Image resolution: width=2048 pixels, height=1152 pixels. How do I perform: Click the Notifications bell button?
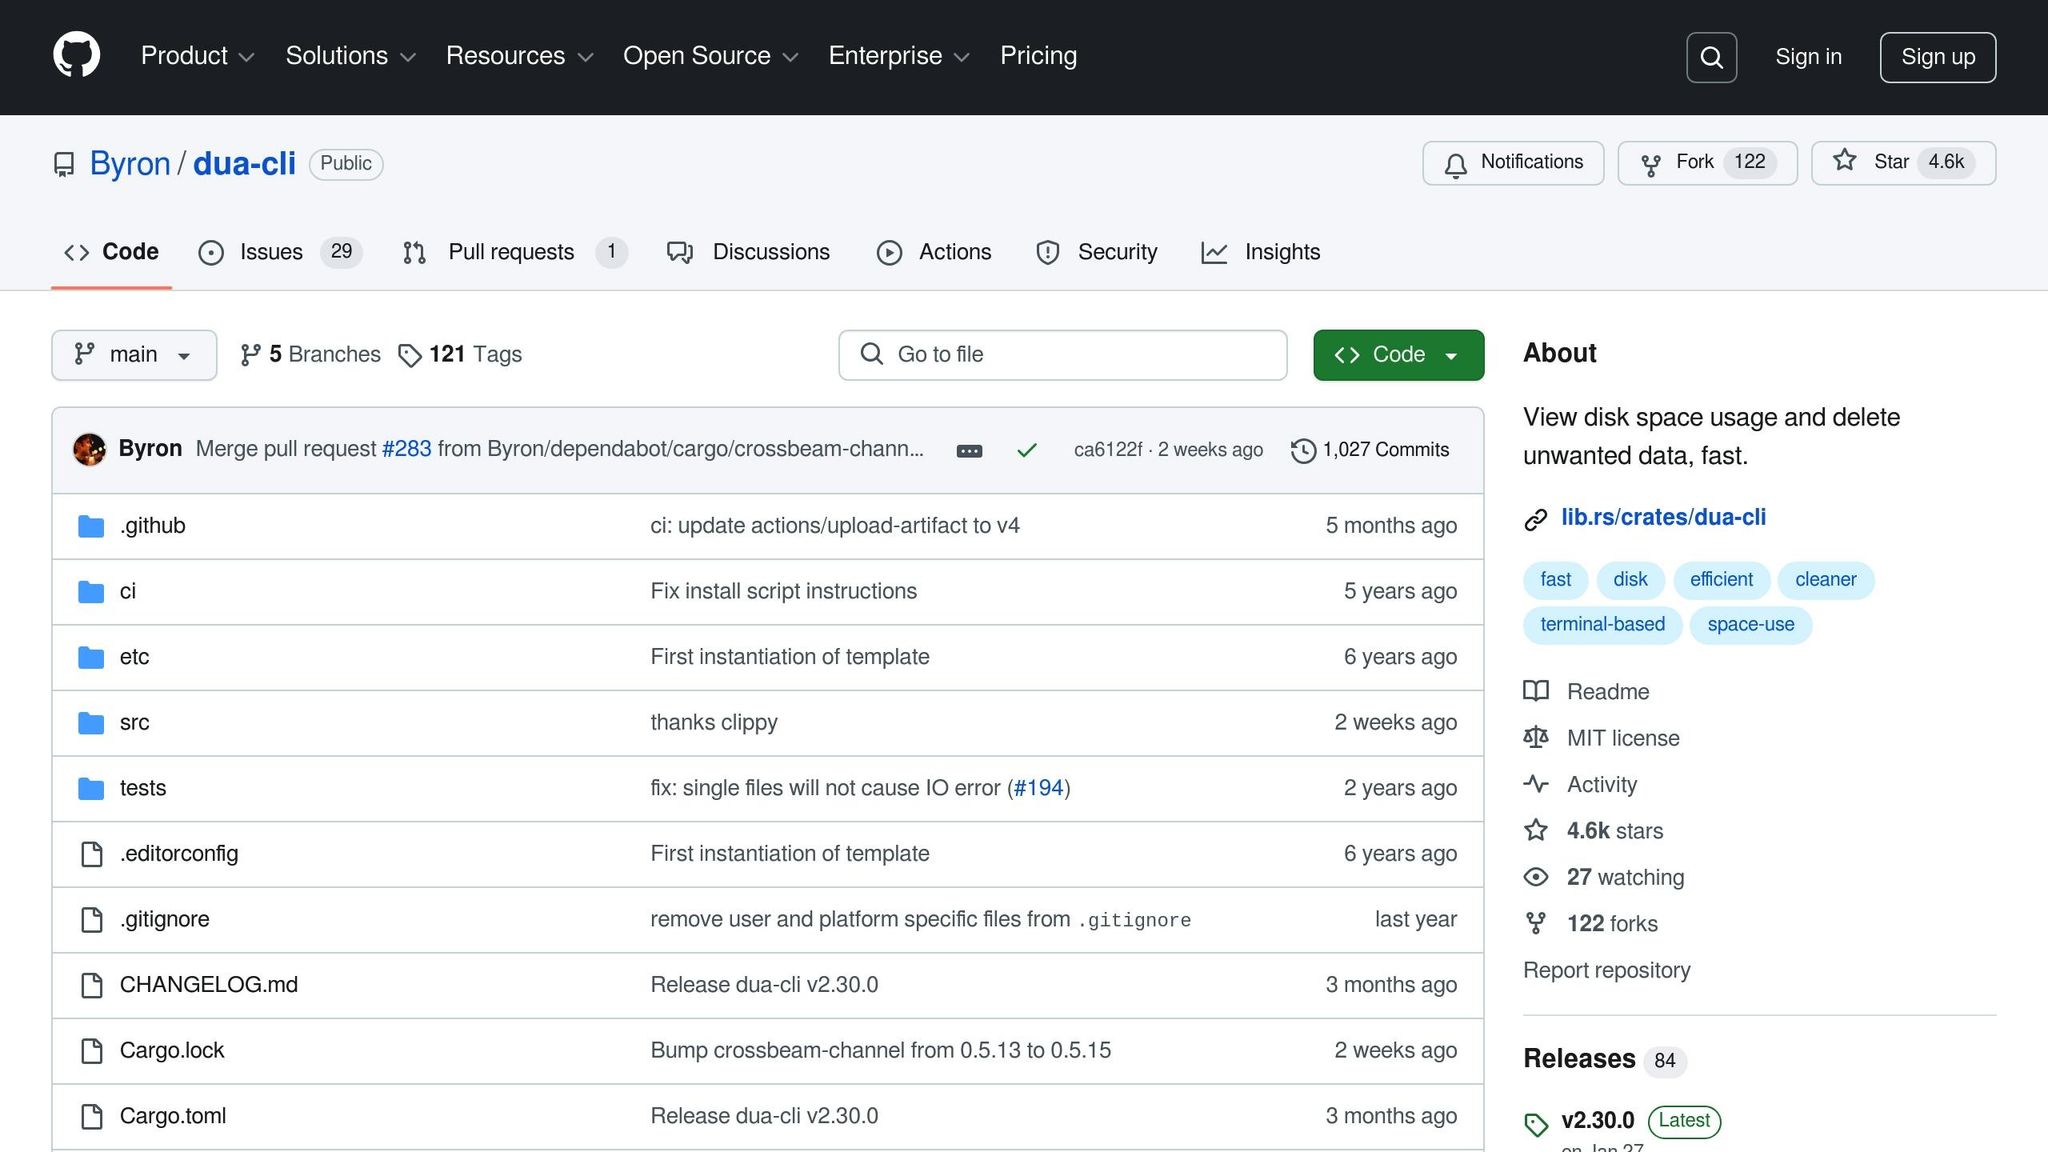pos(1513,163)
